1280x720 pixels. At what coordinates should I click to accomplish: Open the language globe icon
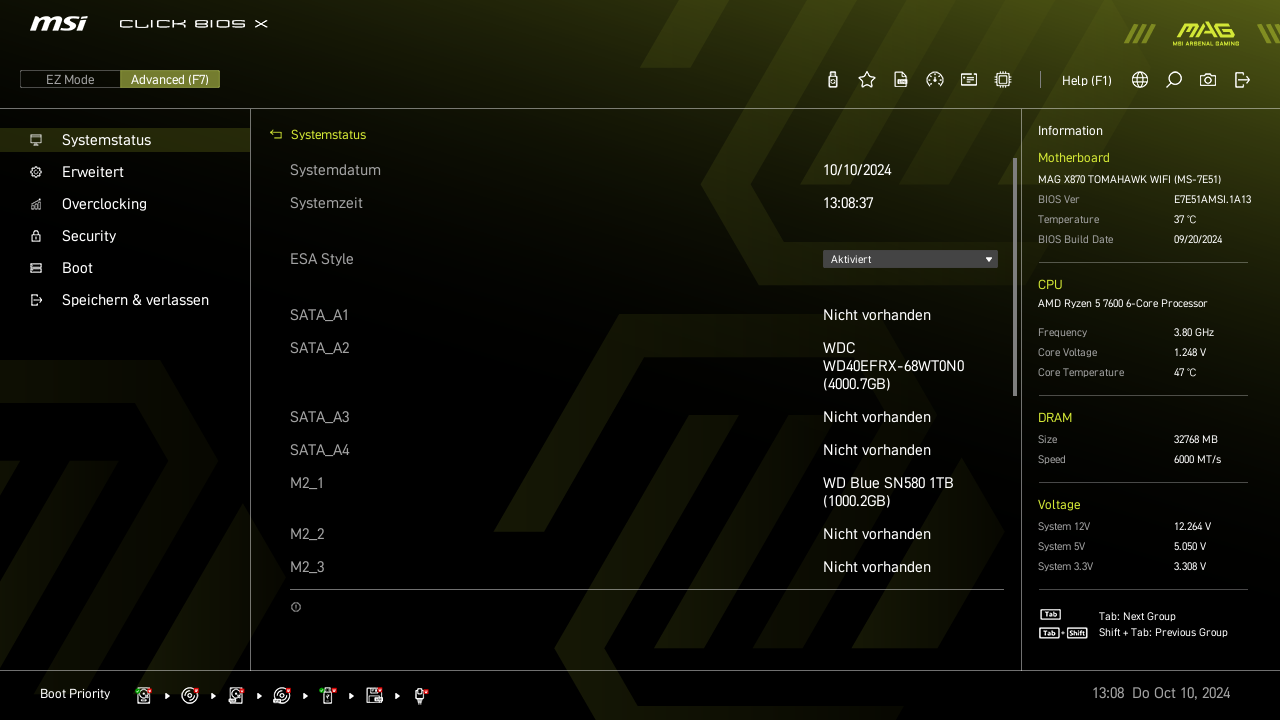point(1140,80)
